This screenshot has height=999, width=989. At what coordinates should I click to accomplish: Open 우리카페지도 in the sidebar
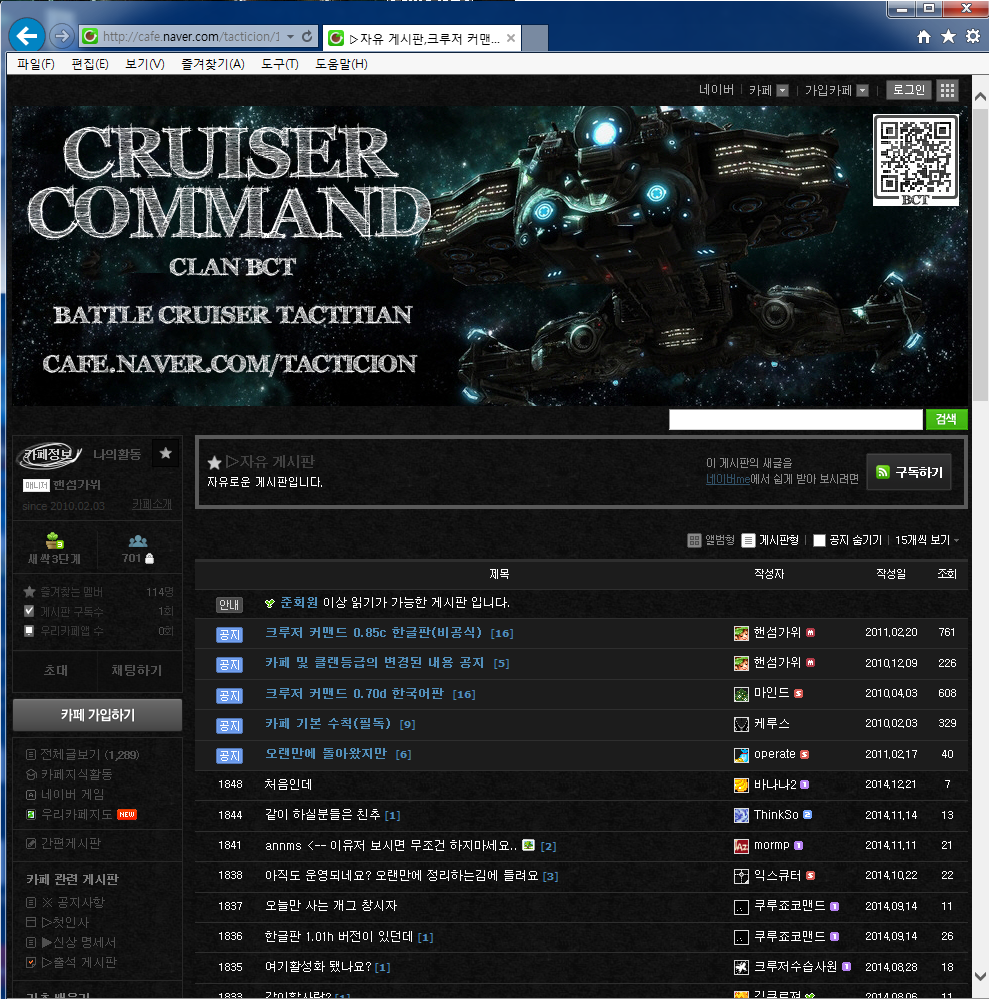pyautogui.click(x=76, y=814)
